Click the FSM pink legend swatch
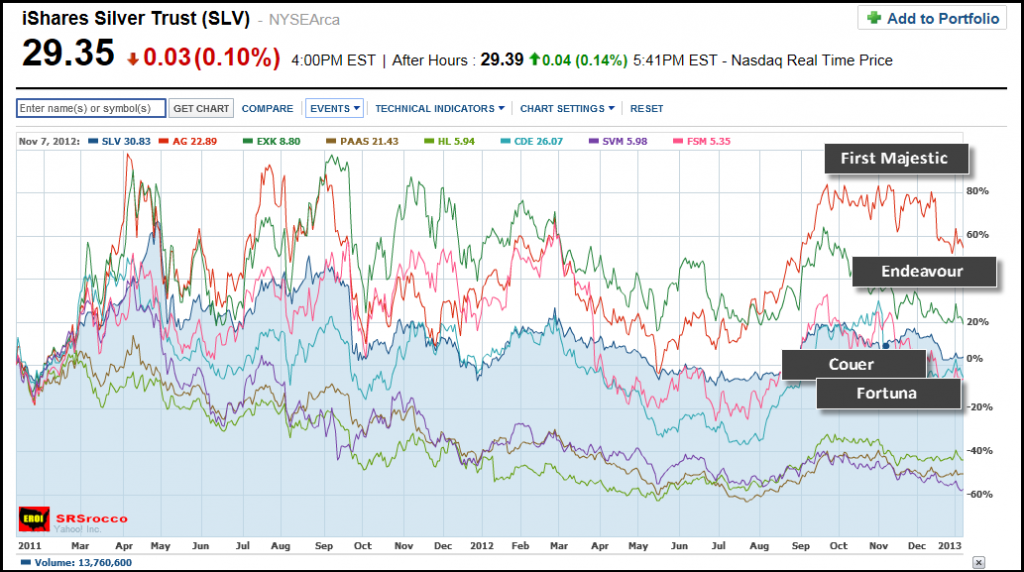Screen dimensions: 1024x572 point(678,141)
